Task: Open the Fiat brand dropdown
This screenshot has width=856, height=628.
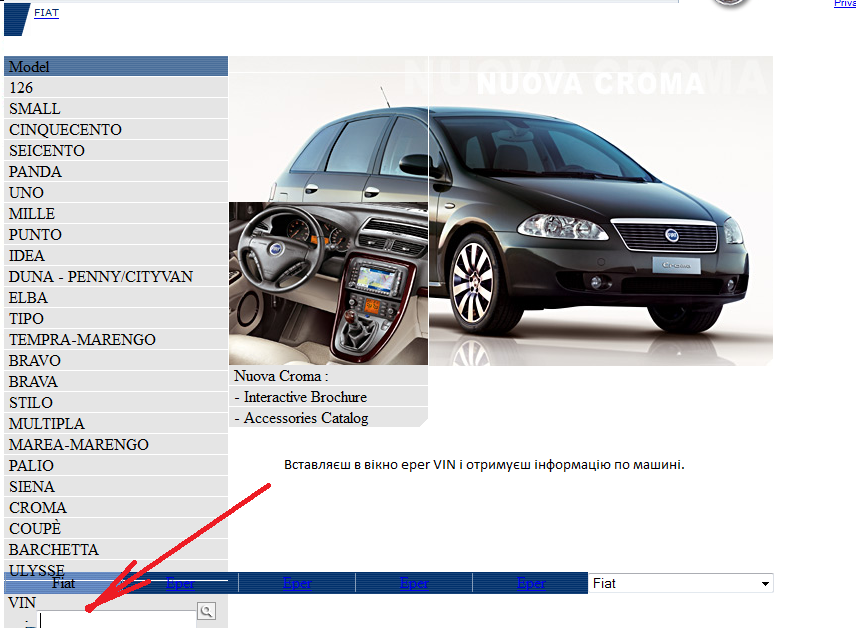Action: 680,583
